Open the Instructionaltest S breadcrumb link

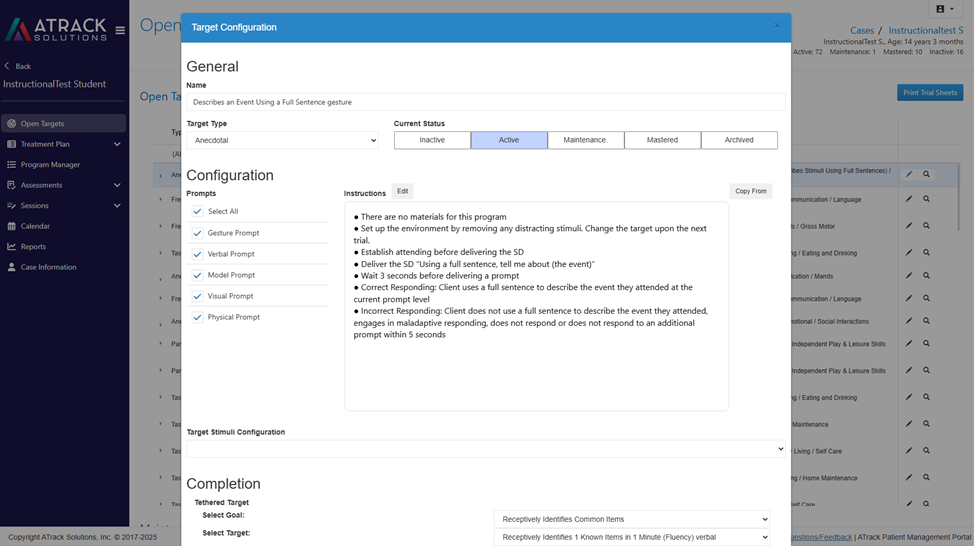[926, 30]
